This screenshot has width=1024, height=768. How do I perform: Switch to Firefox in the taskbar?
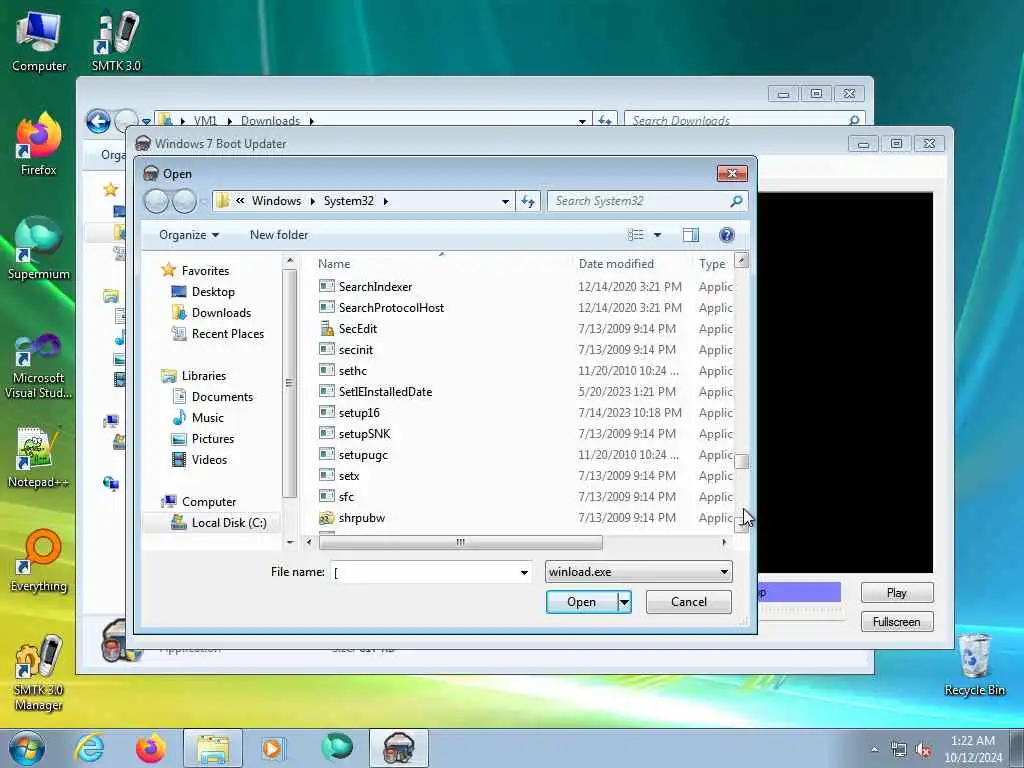pos(150,748)
